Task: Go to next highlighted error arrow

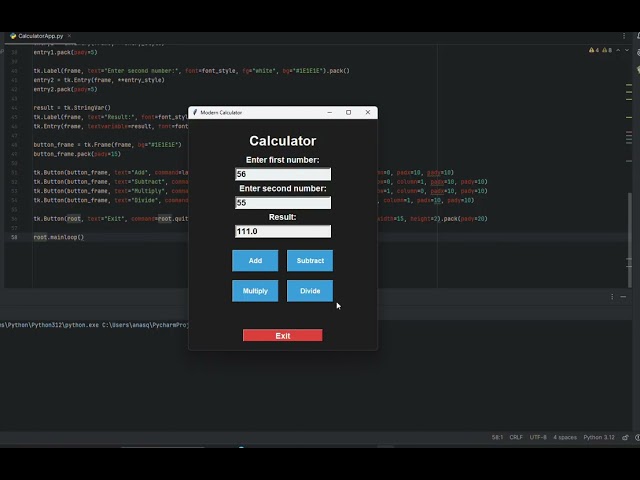Action: coord(627,50)
